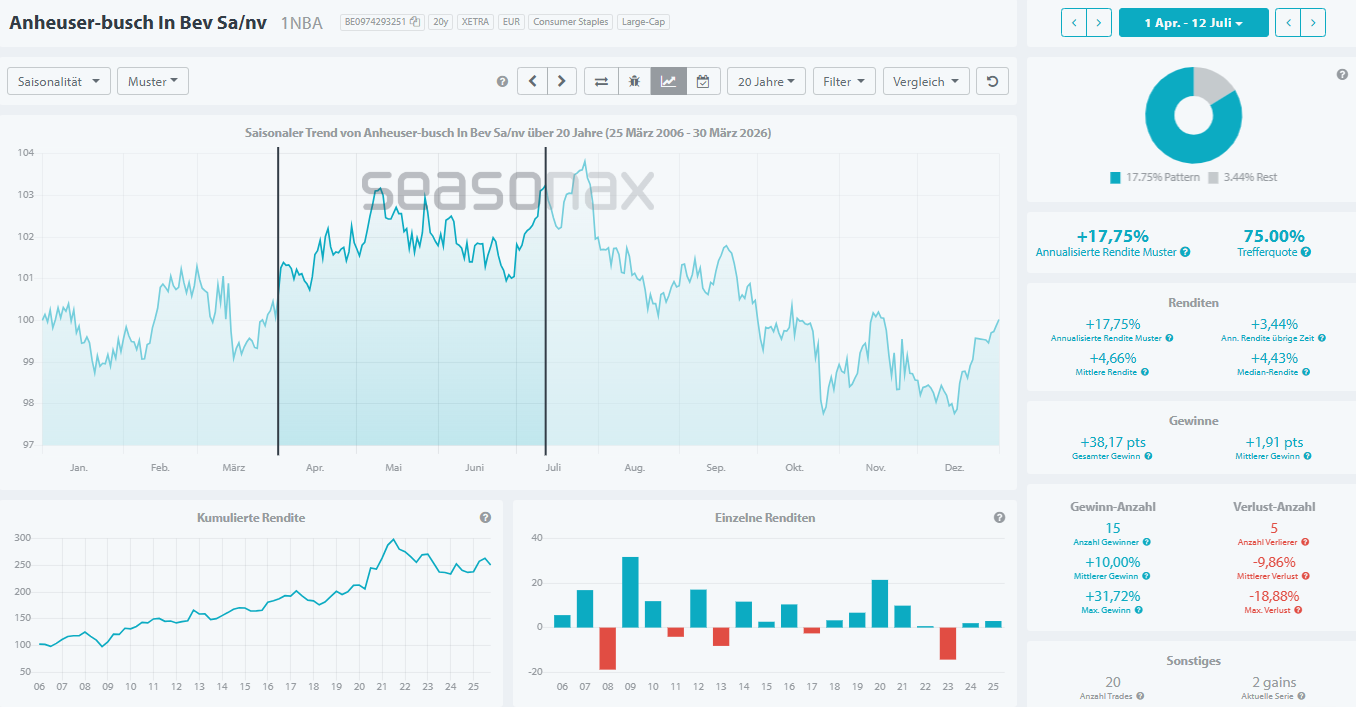Open the Filter dropdown menu

(844, 82)
